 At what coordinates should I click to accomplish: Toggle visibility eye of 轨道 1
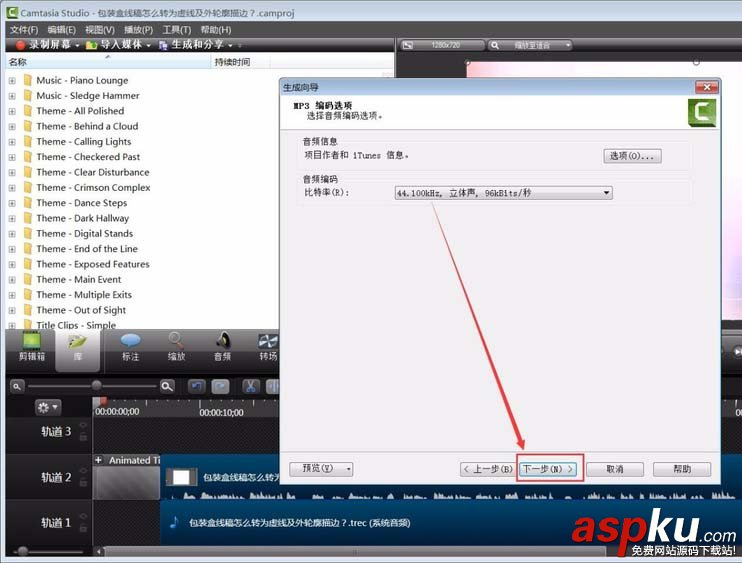coord(83,516)
